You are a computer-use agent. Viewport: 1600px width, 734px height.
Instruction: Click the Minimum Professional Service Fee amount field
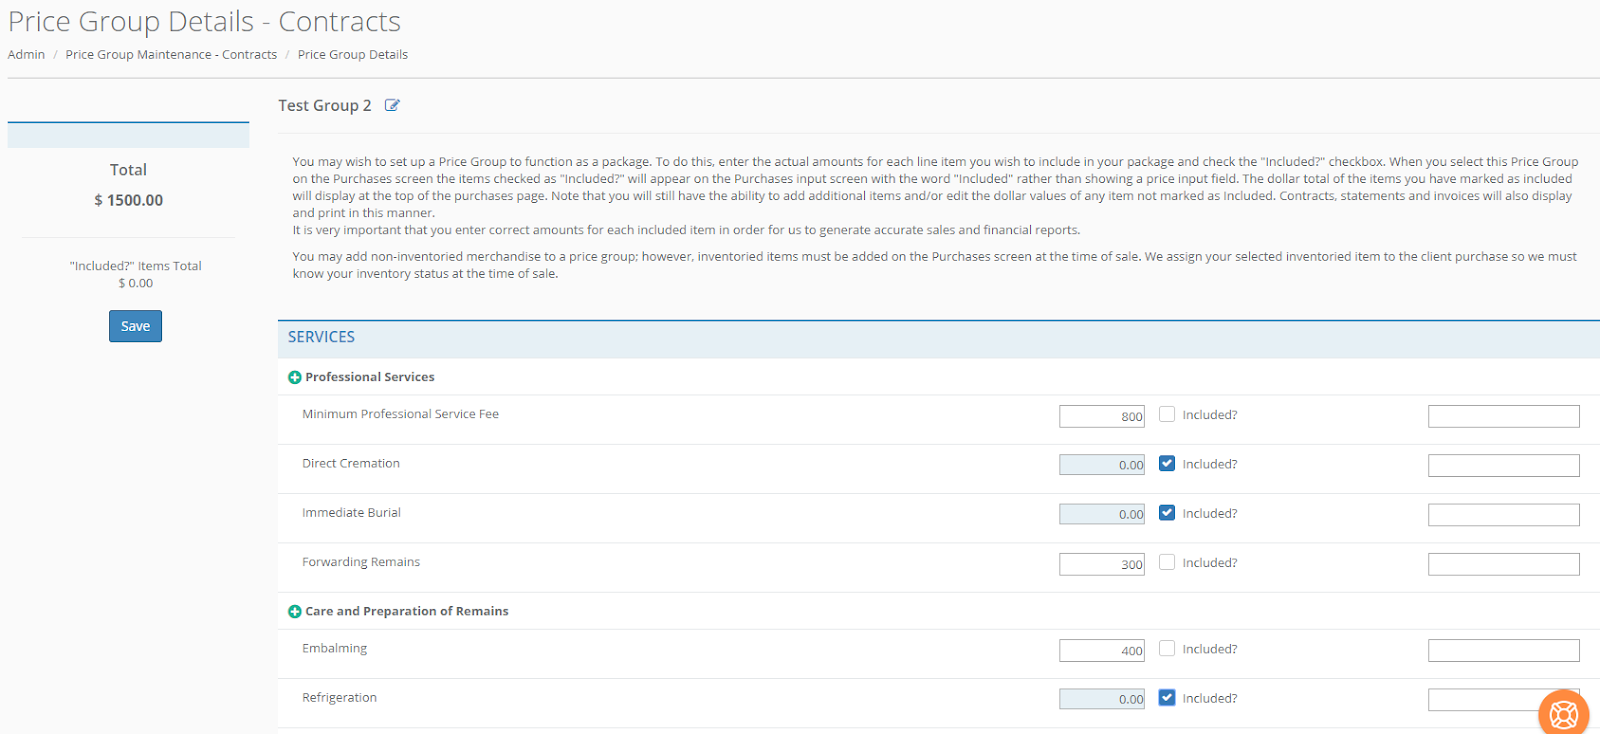[1101, 416]
